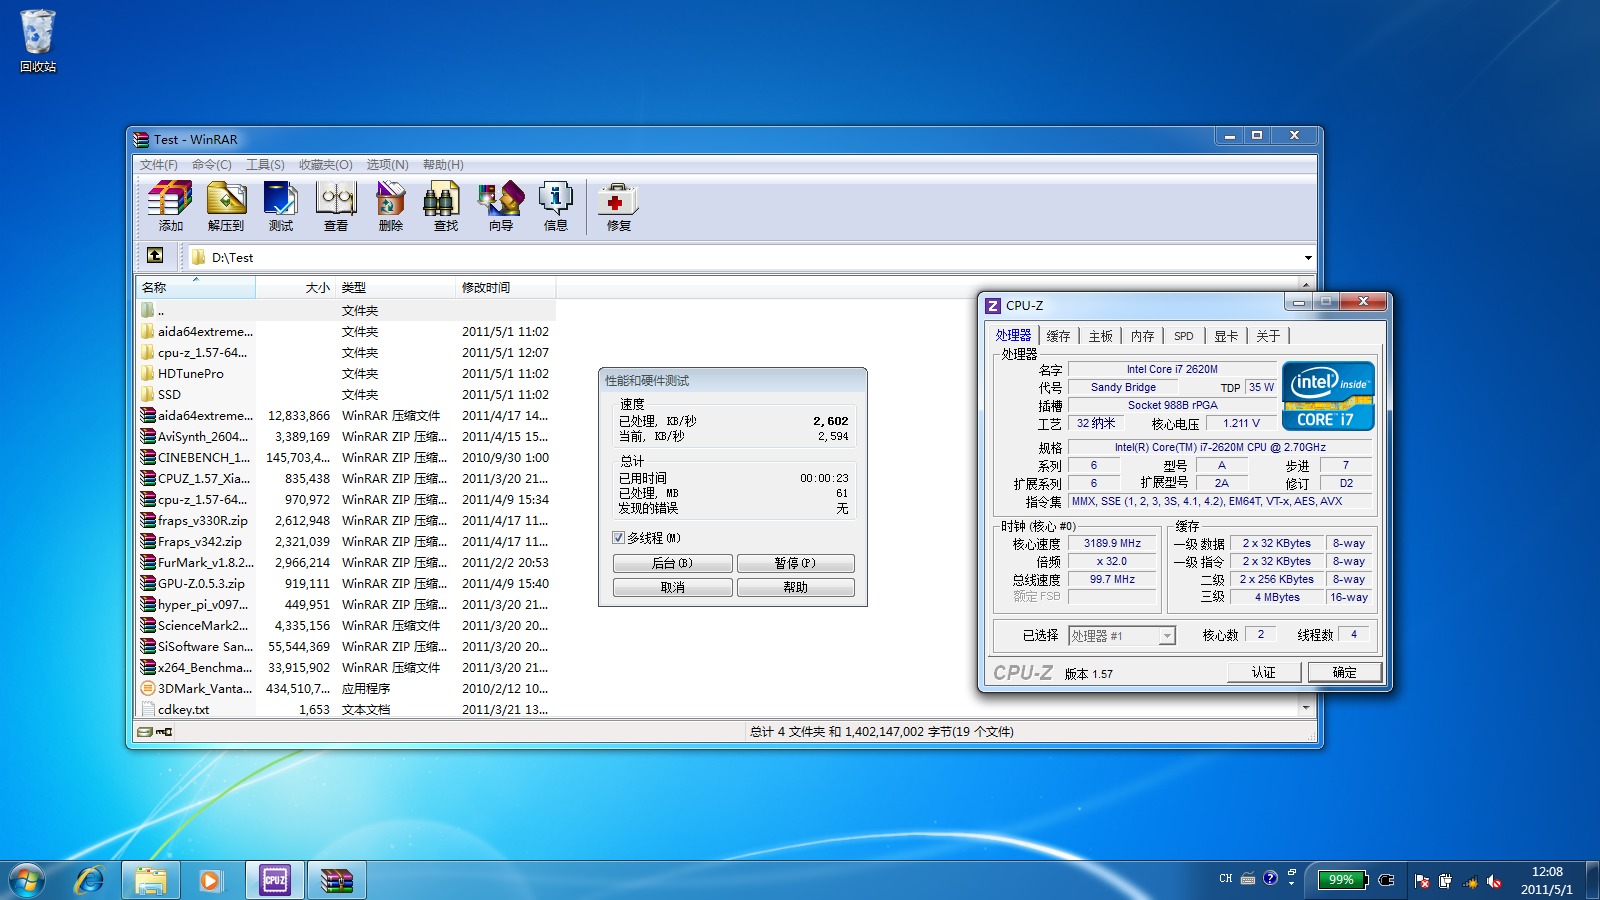Viewport: 1600px width, 900px height.
Task: Open the D:\Test address bar dropdown
Action: (1307, 258)
